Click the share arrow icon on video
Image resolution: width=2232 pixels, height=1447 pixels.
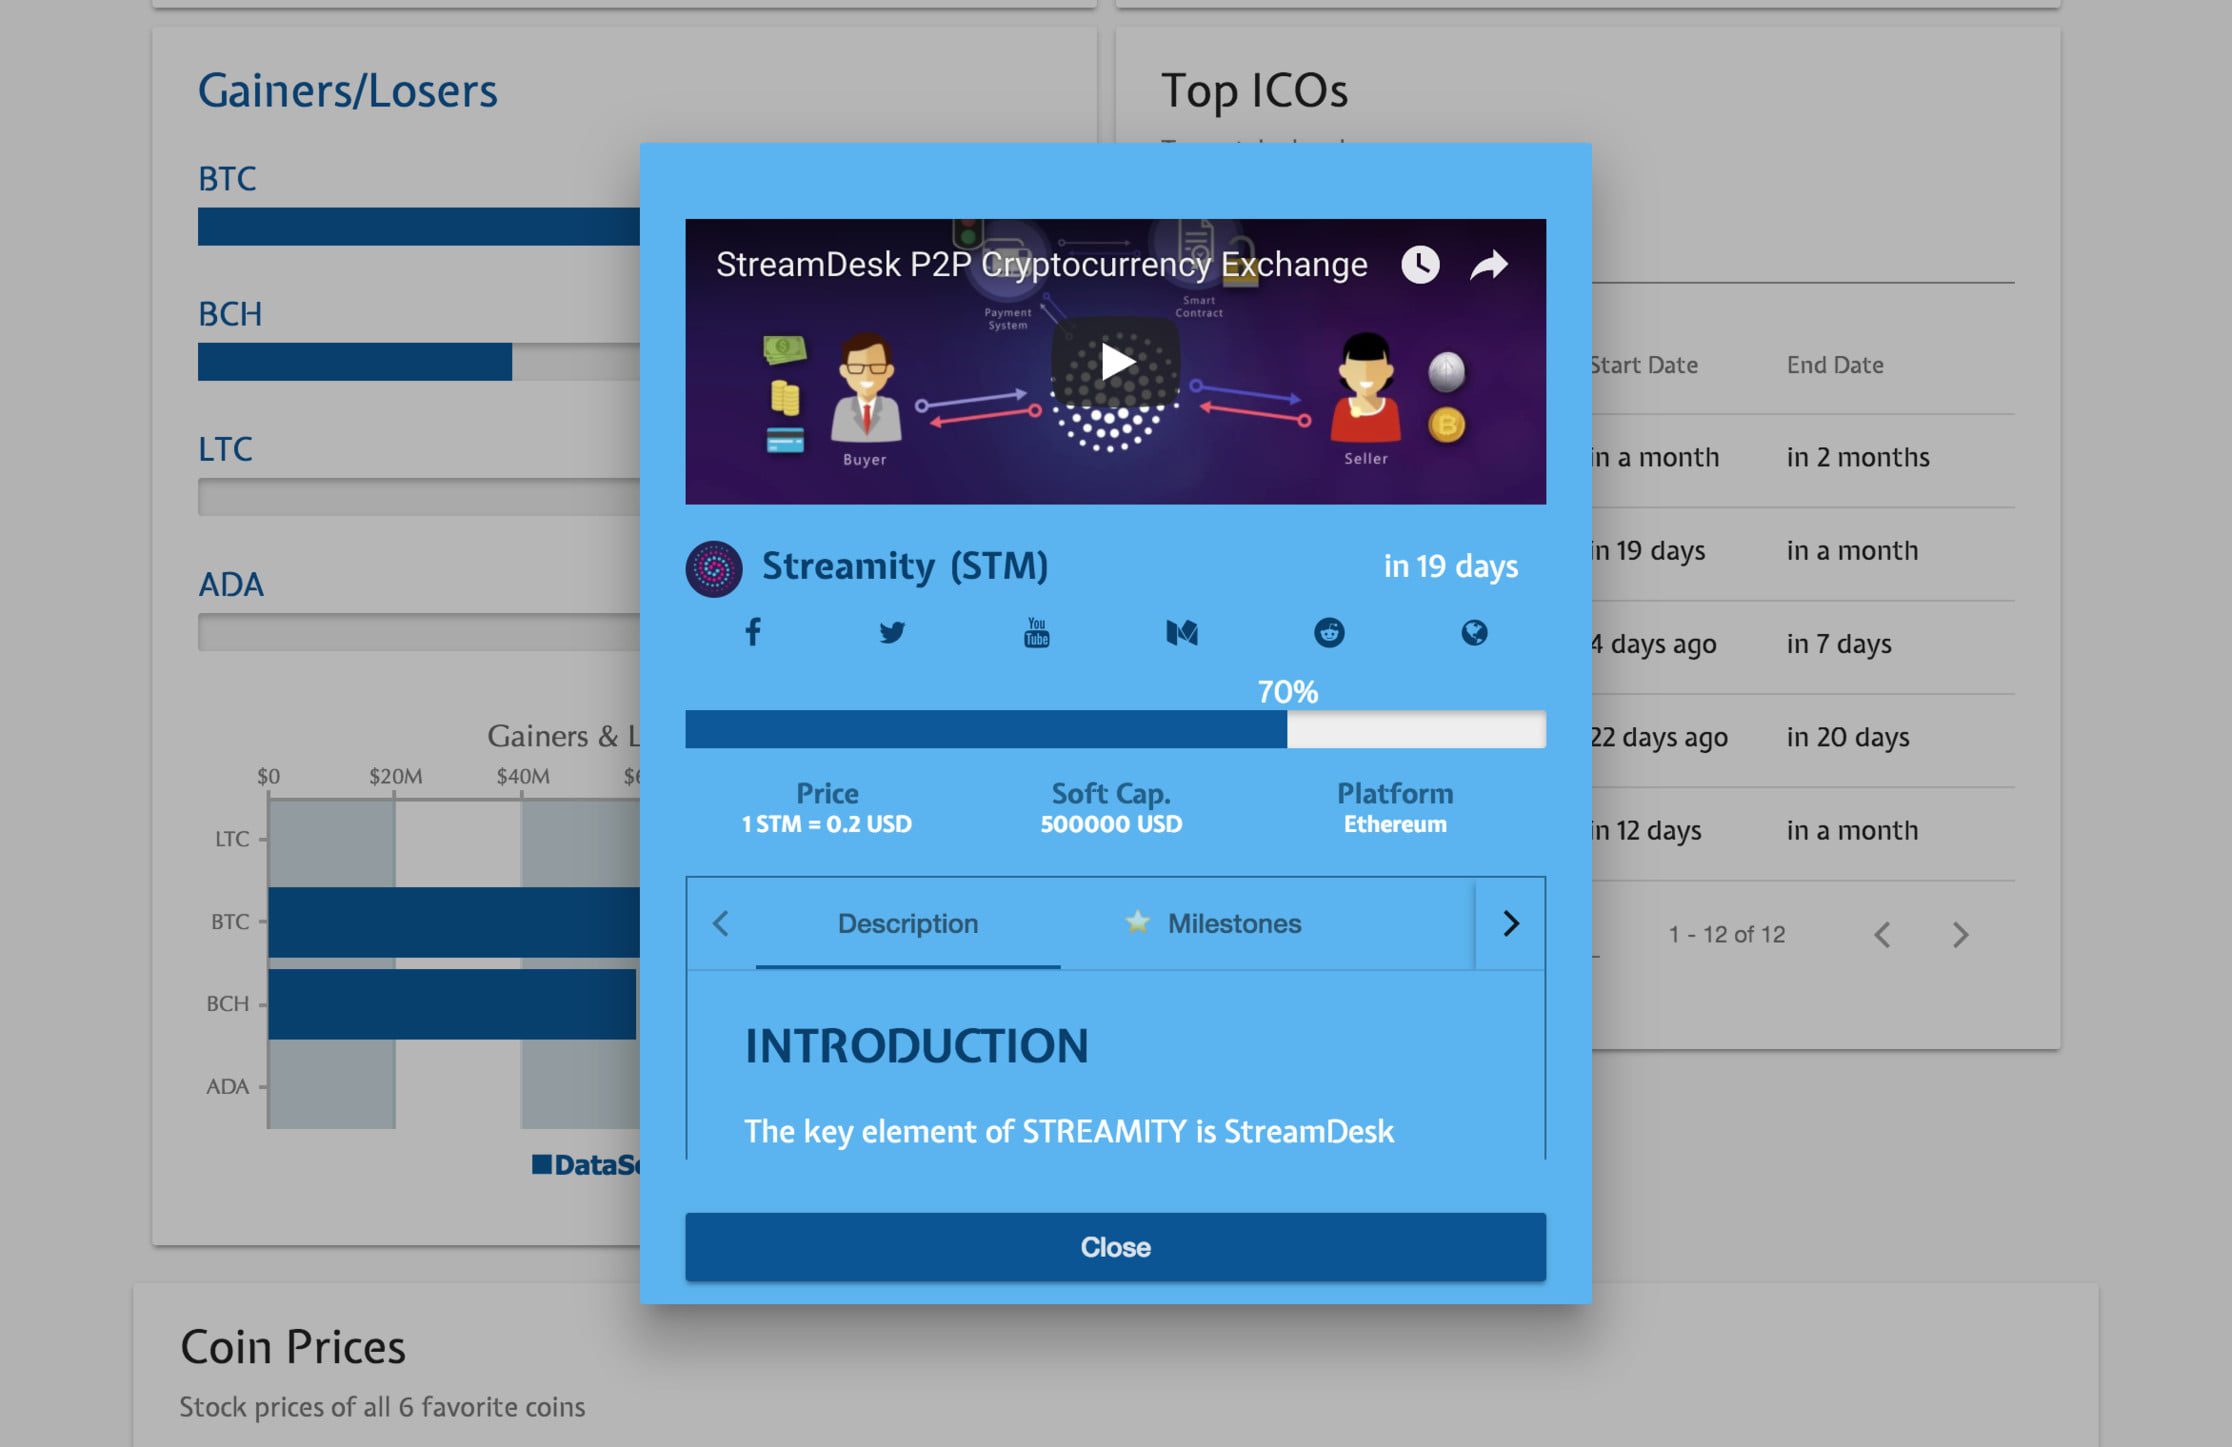click(1489, 265)
